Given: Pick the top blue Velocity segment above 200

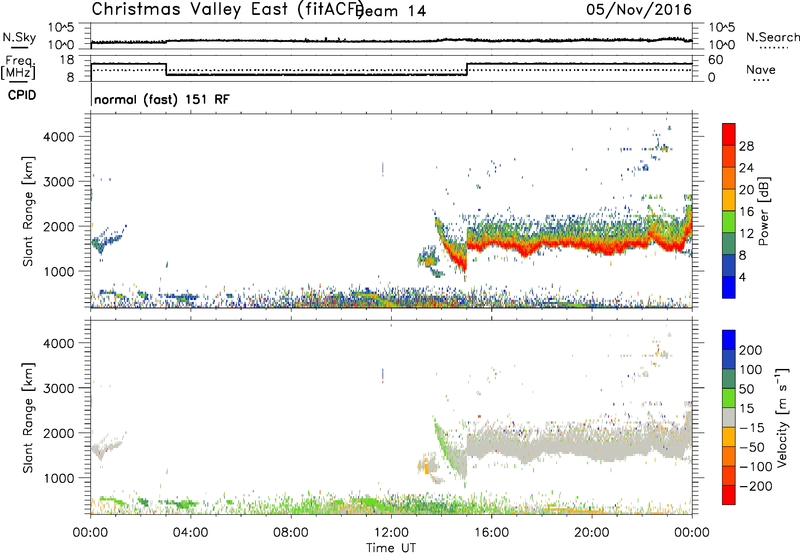Looking at the screenshot, I should [729, 340].
